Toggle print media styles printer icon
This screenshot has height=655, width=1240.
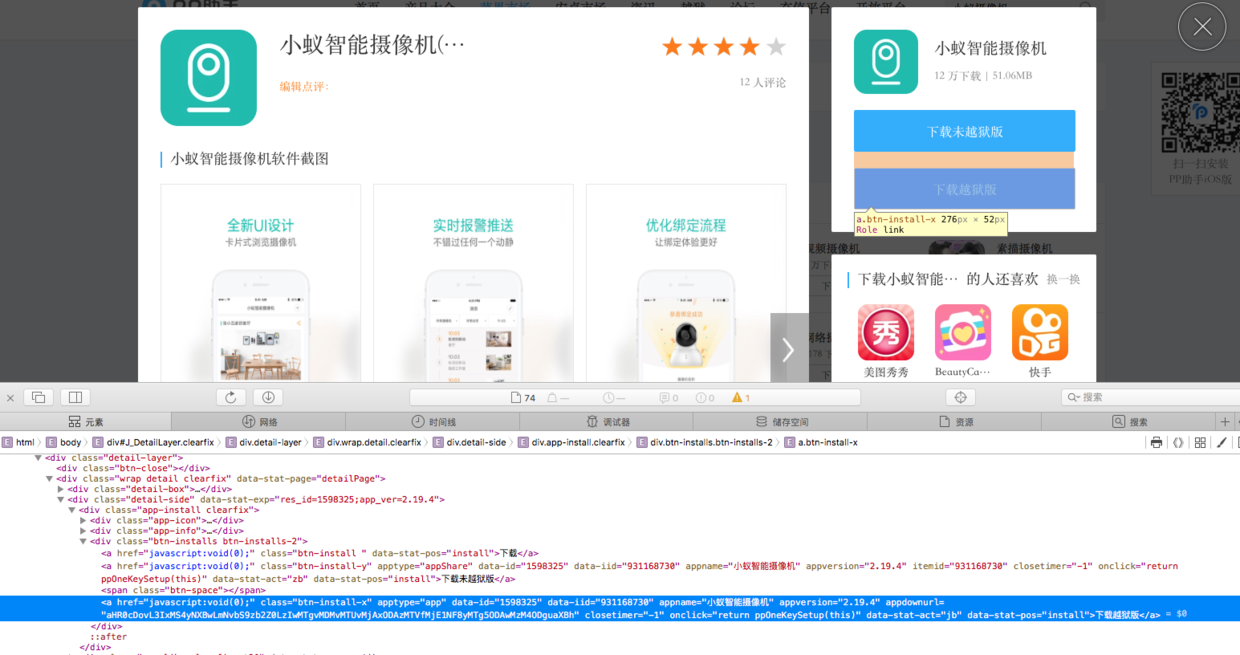(x=1156, y=442)
